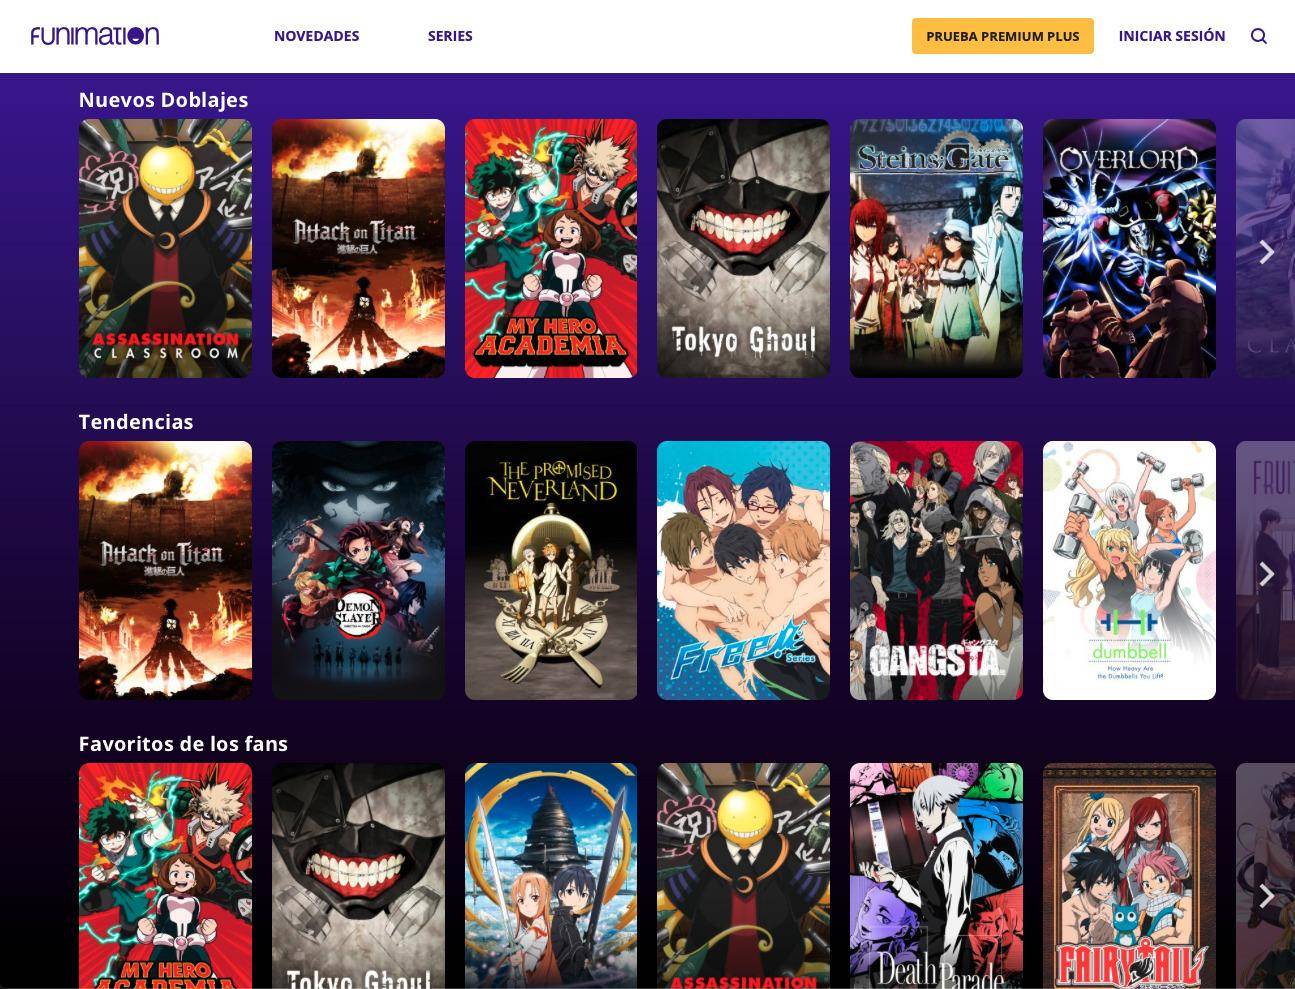Go to Funimation home via logo
The height and width of the screenshot is (989, 1295).
pos(95,36)
